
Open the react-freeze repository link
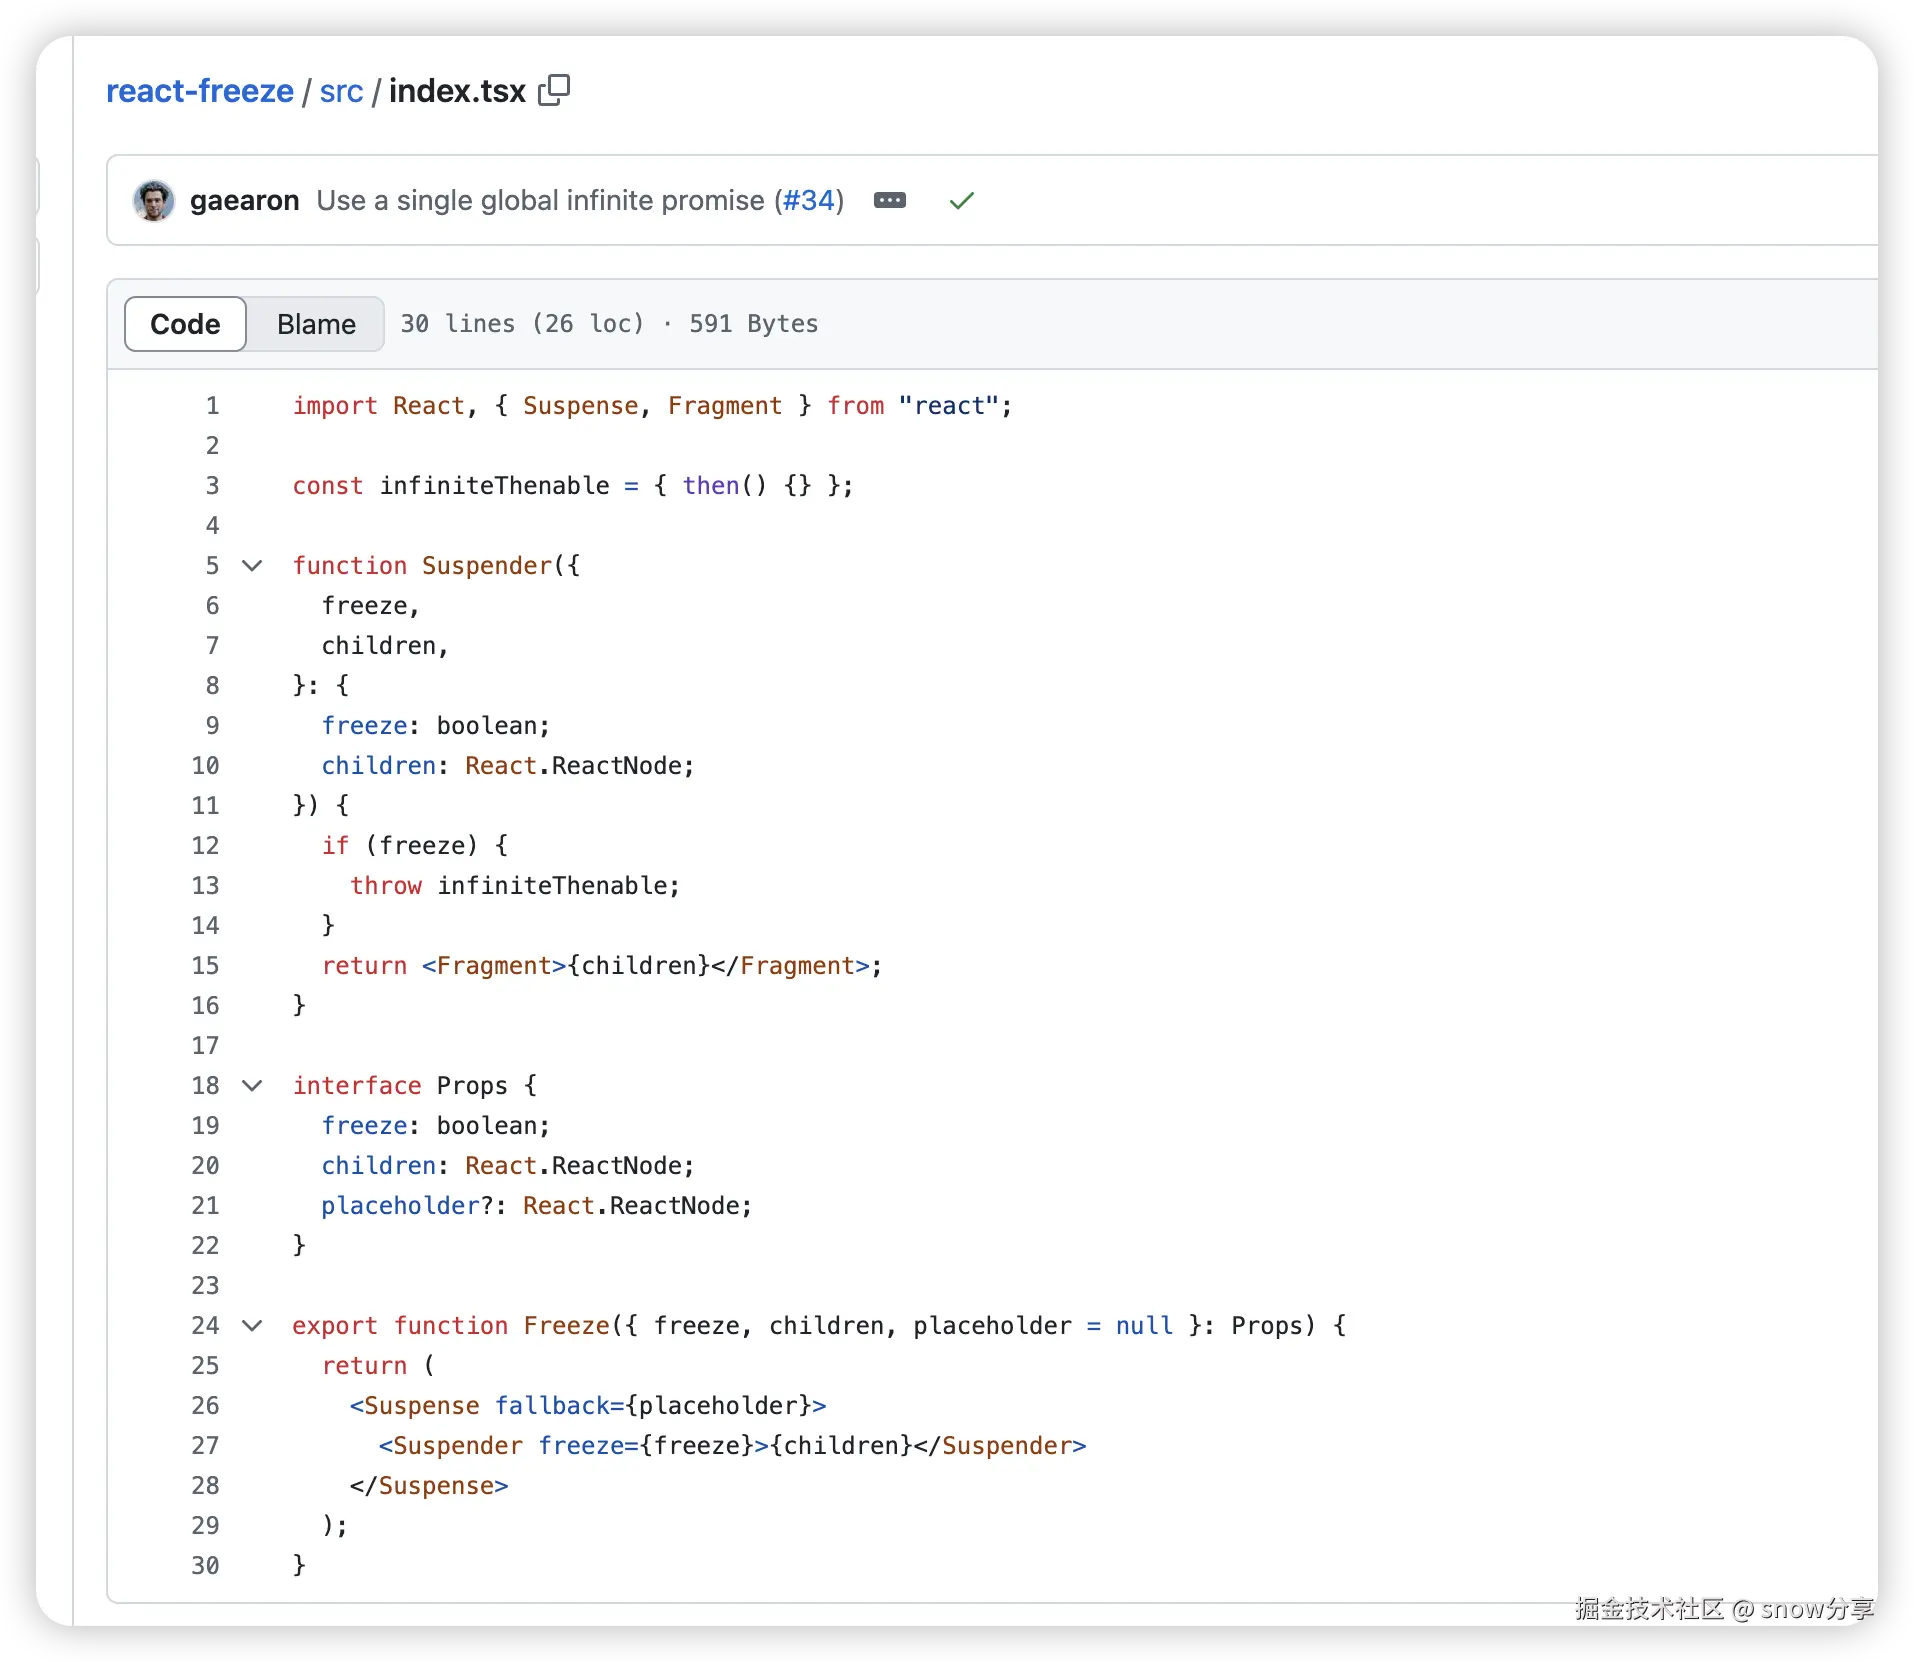click(x=200, y=91)
